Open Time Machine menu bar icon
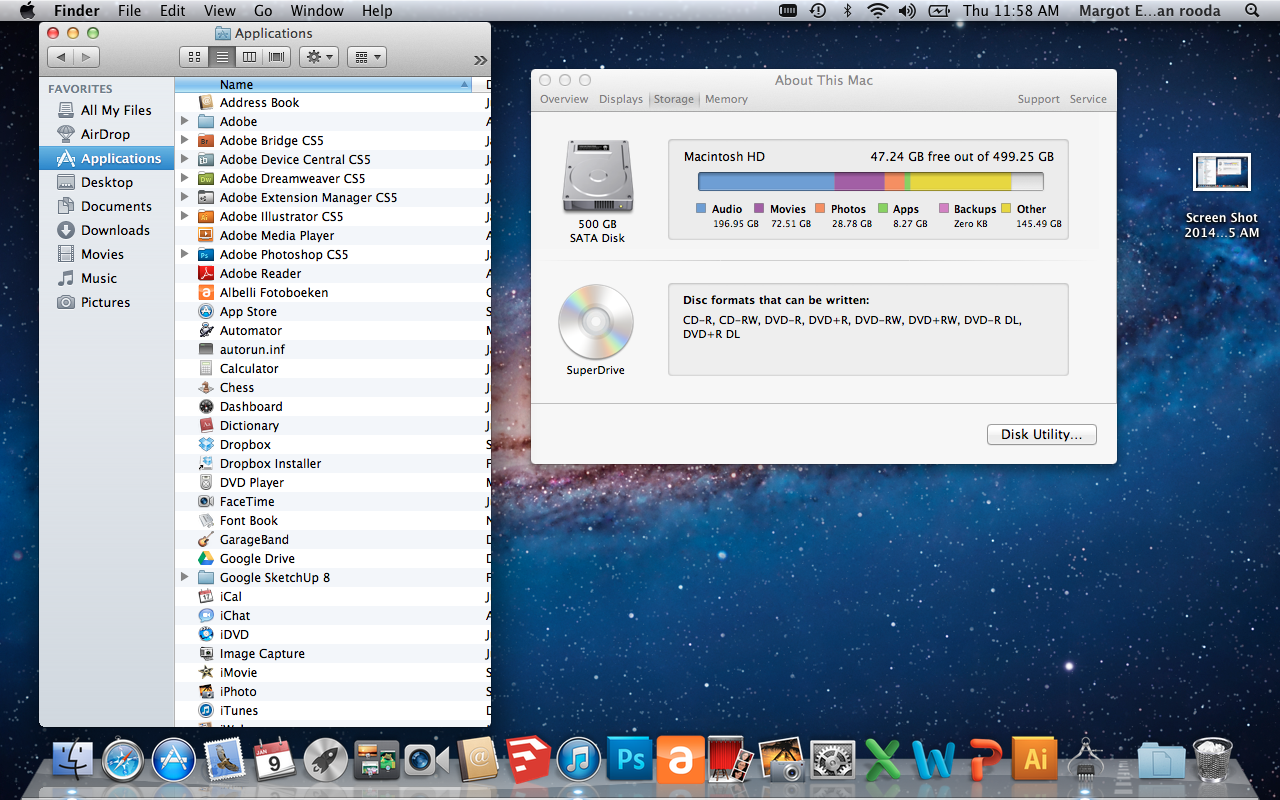Viewport: 1280px width, 800px height. point(818,11)
